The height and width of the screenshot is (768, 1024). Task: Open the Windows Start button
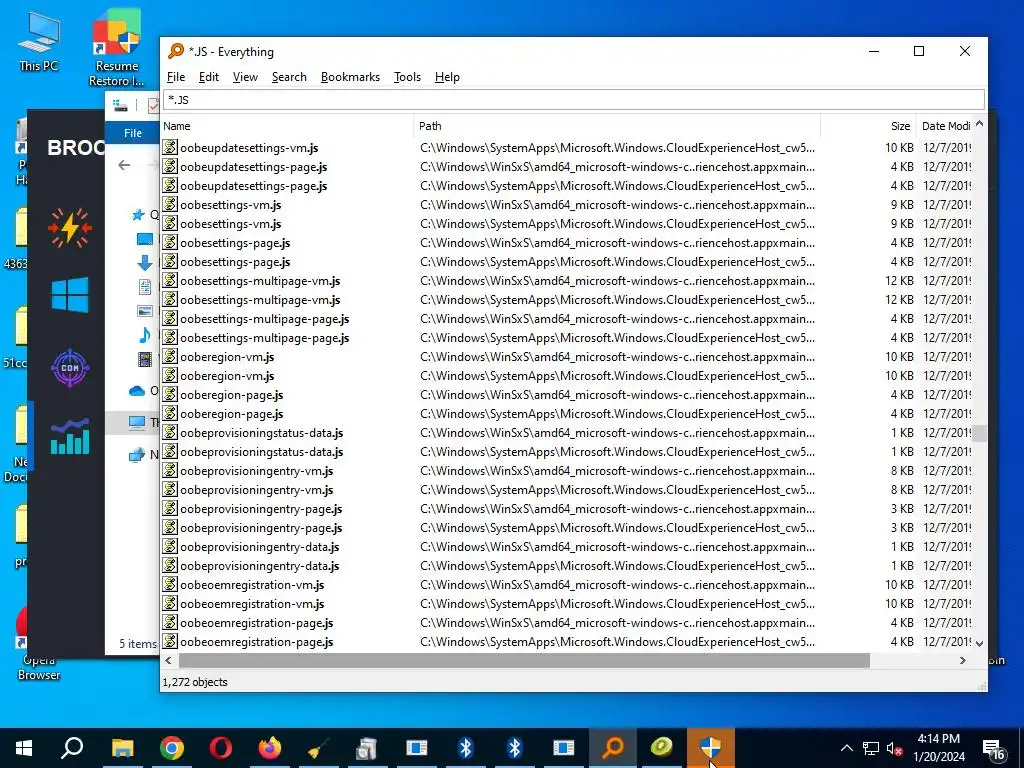point(24,748)
